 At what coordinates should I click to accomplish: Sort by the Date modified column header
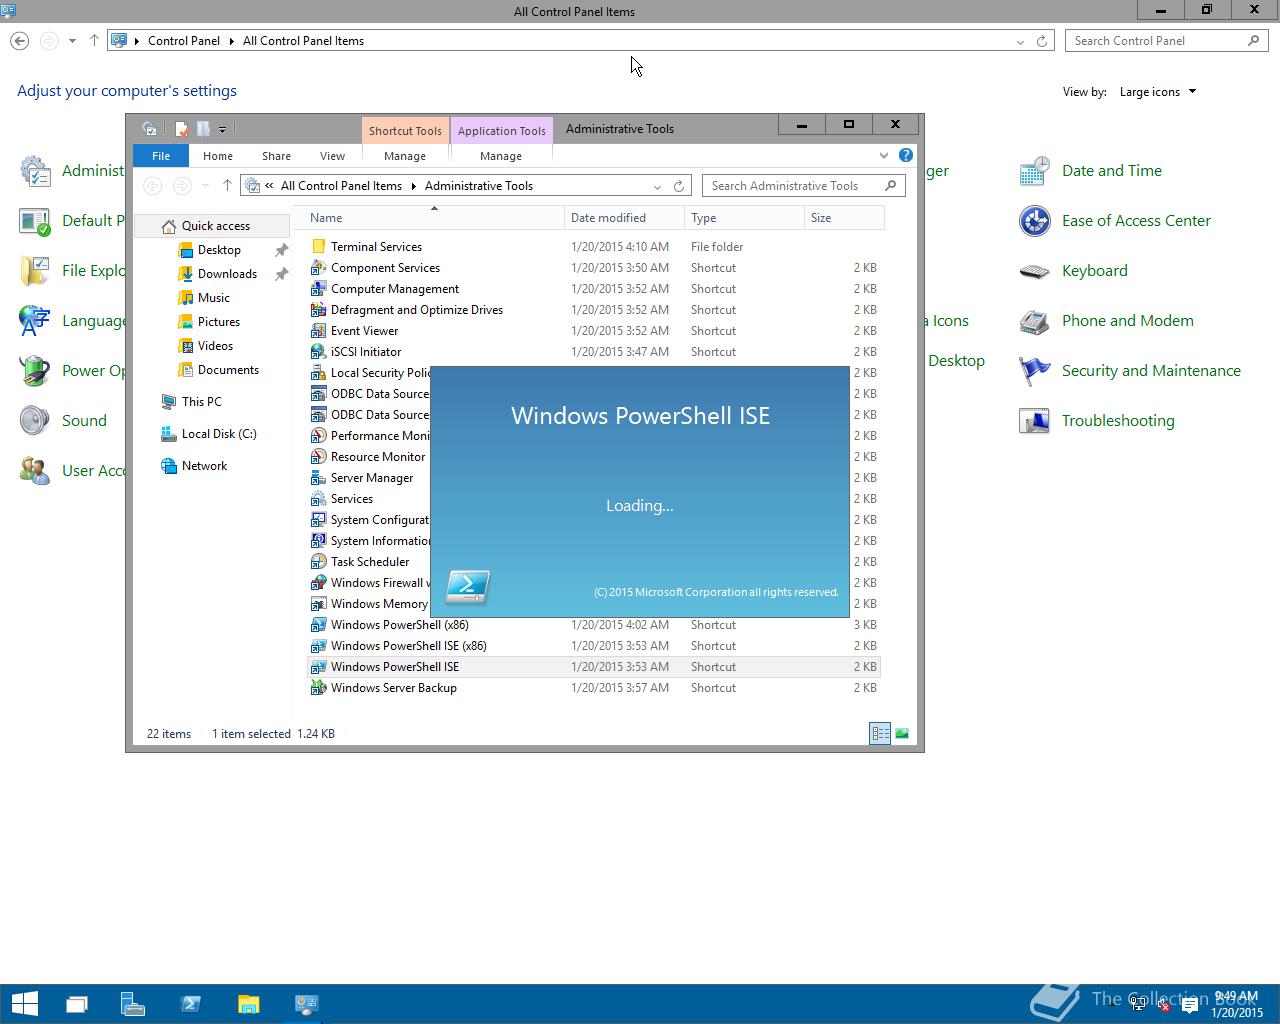pos(624,218)
